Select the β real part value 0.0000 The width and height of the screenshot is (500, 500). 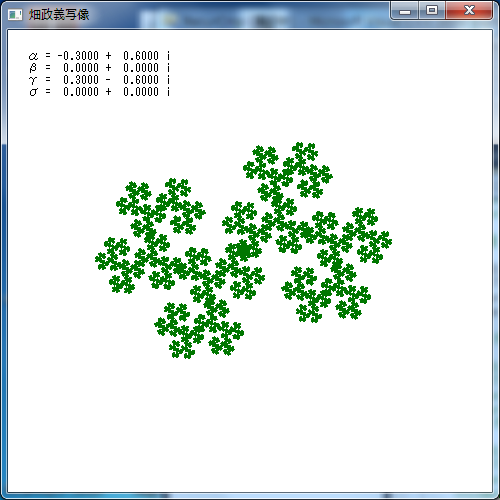[81, 68]
